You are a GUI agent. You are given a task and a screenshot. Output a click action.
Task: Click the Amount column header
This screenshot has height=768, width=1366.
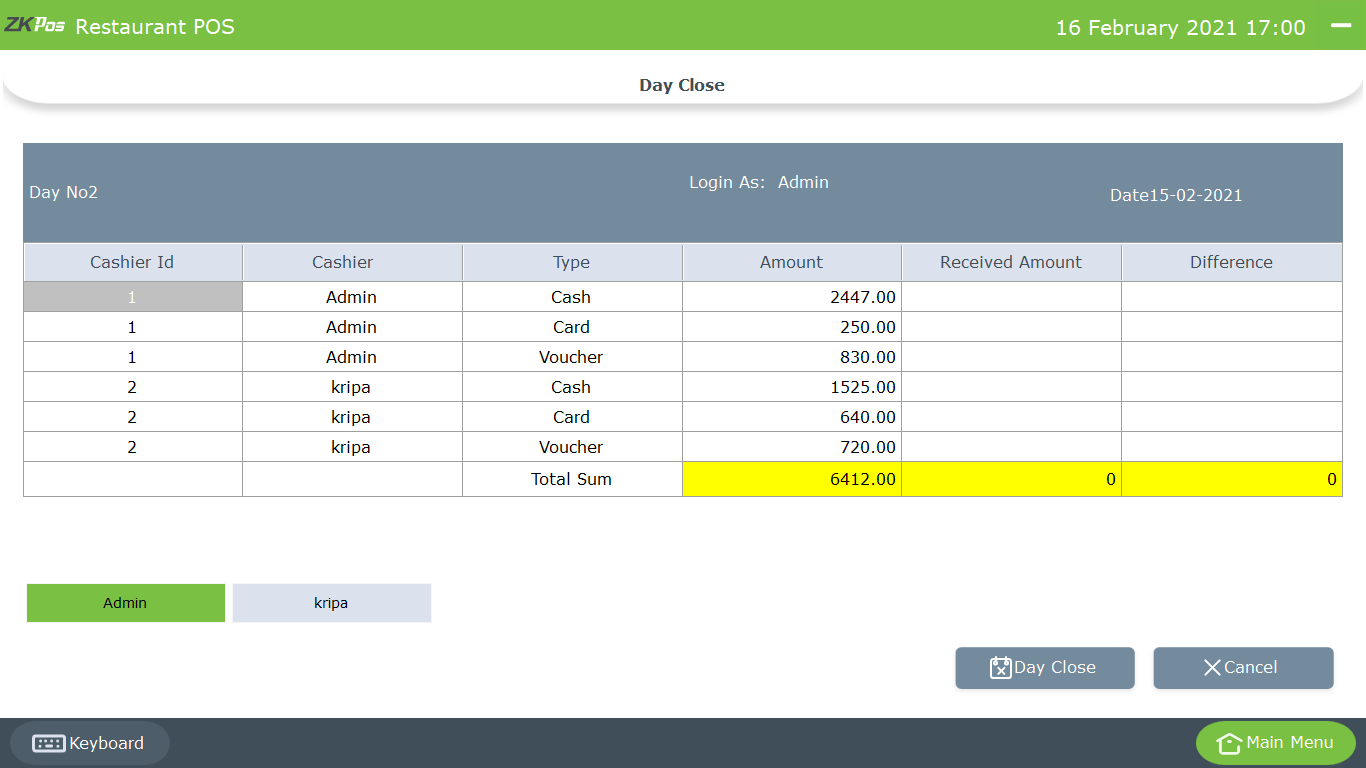(x=792, y=263)
